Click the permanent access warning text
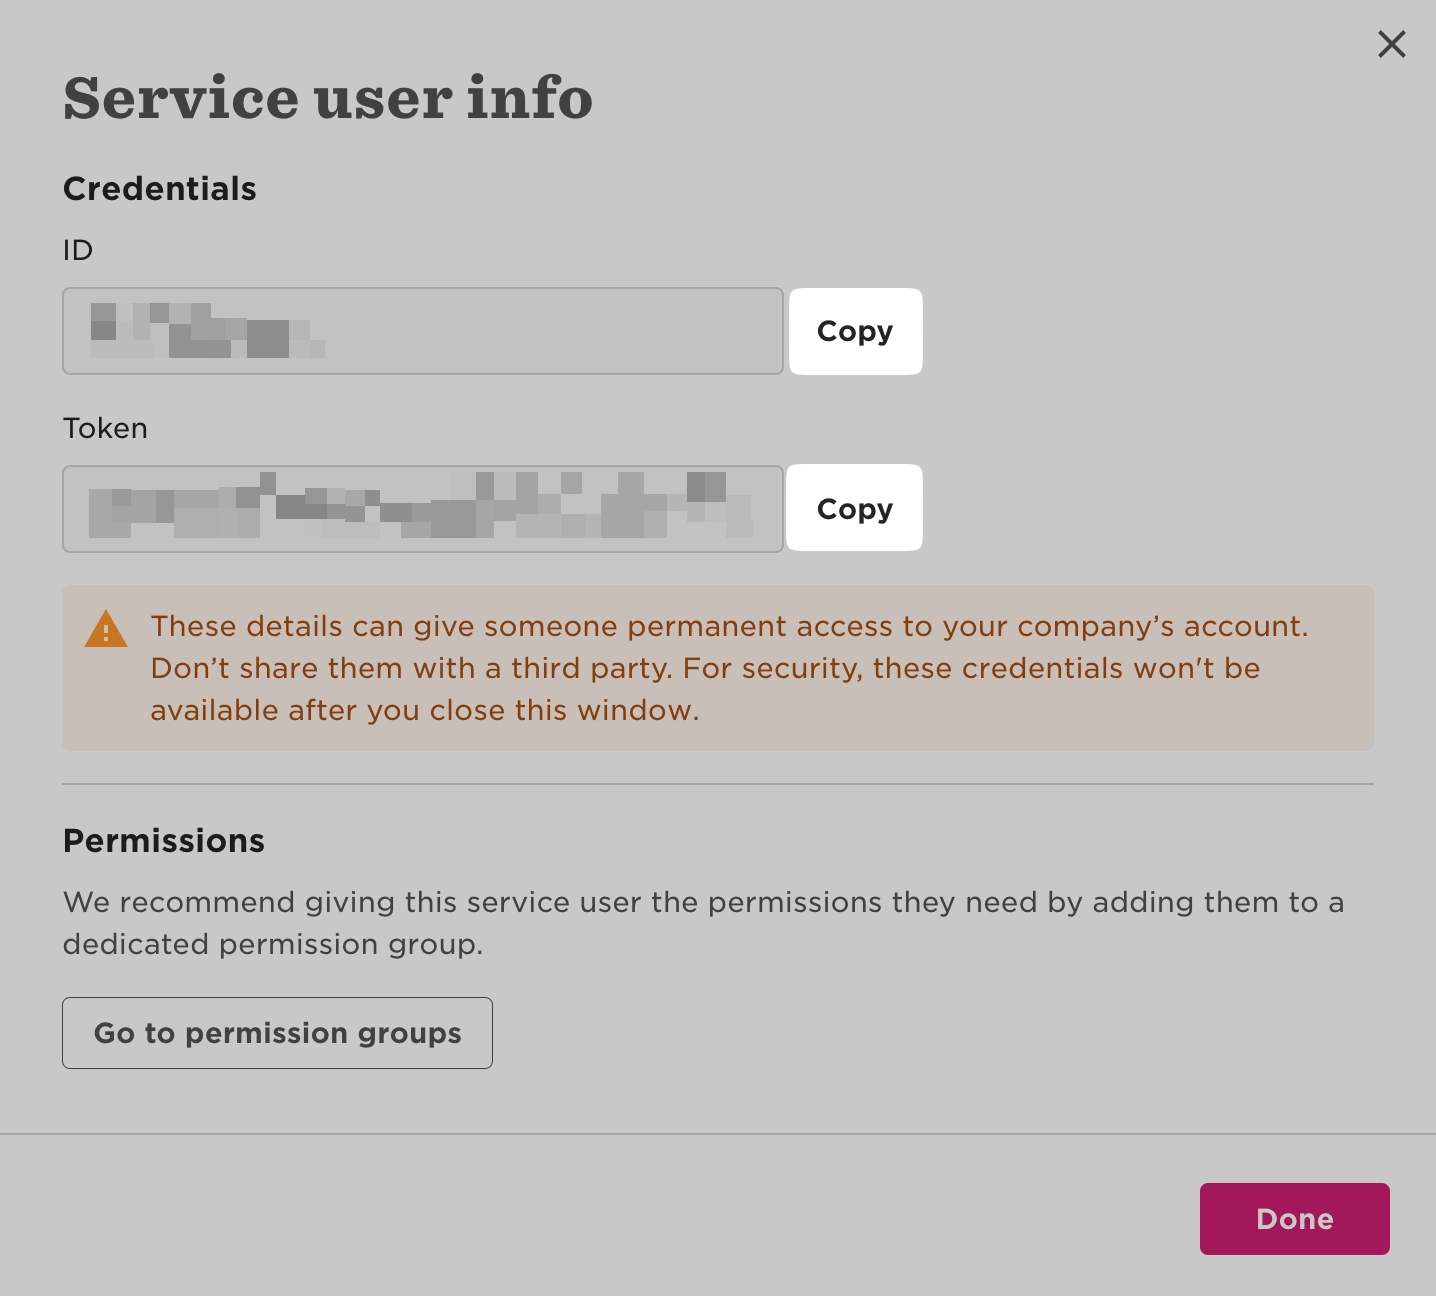The width and height of the screenshot is (1436, 1296). click(729, 627)
